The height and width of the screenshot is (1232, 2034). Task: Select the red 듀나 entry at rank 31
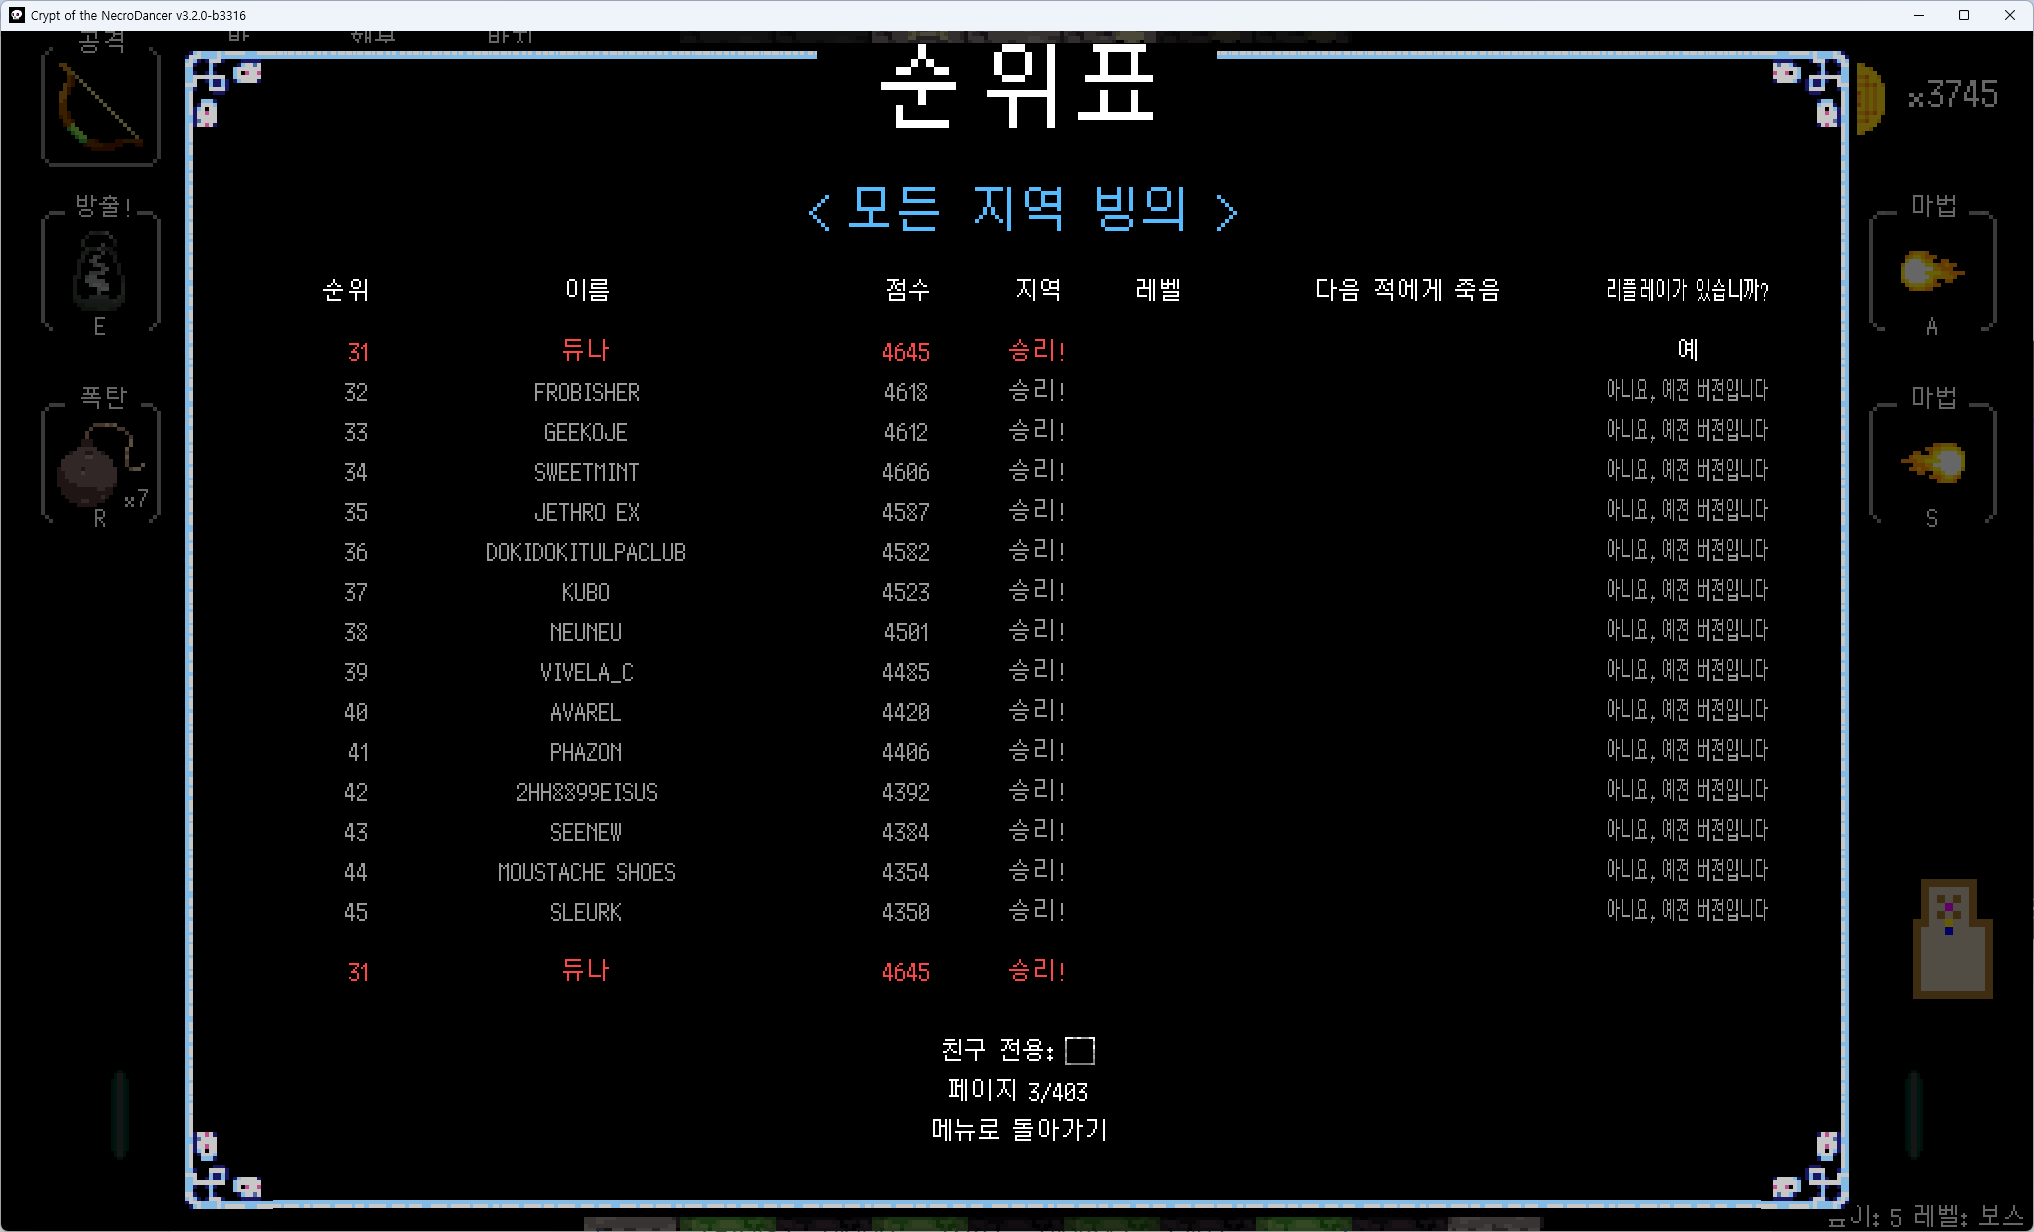pyautogui.click(x=586, y=351)
